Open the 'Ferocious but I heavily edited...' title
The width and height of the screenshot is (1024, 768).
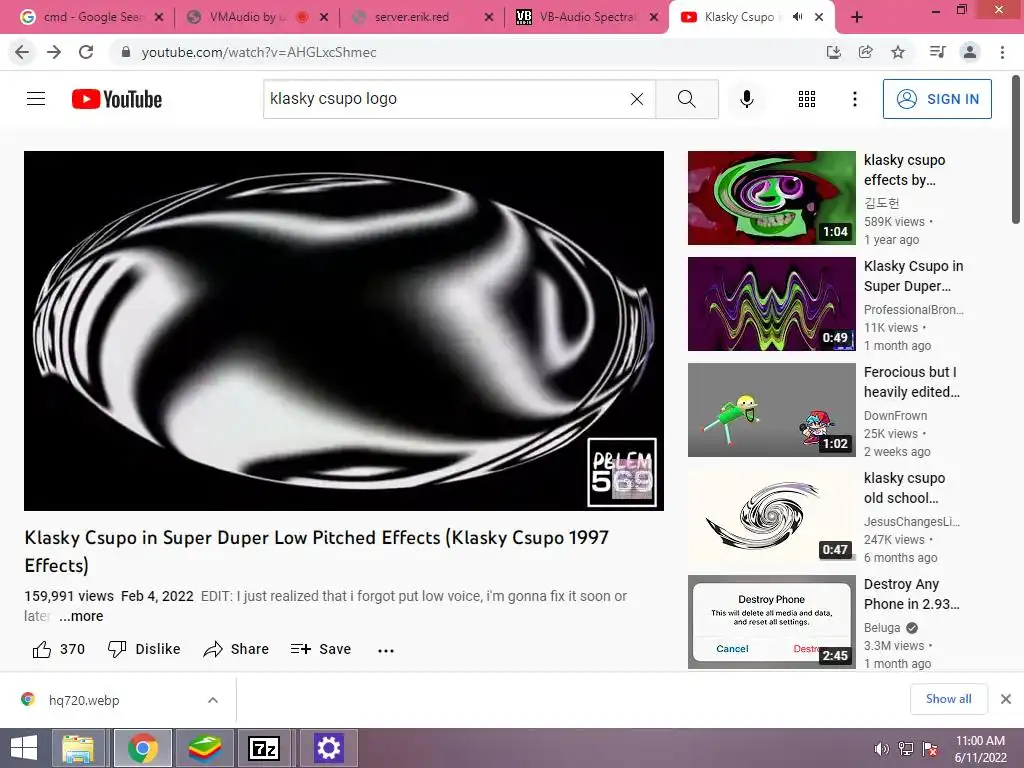click(912, 382)
